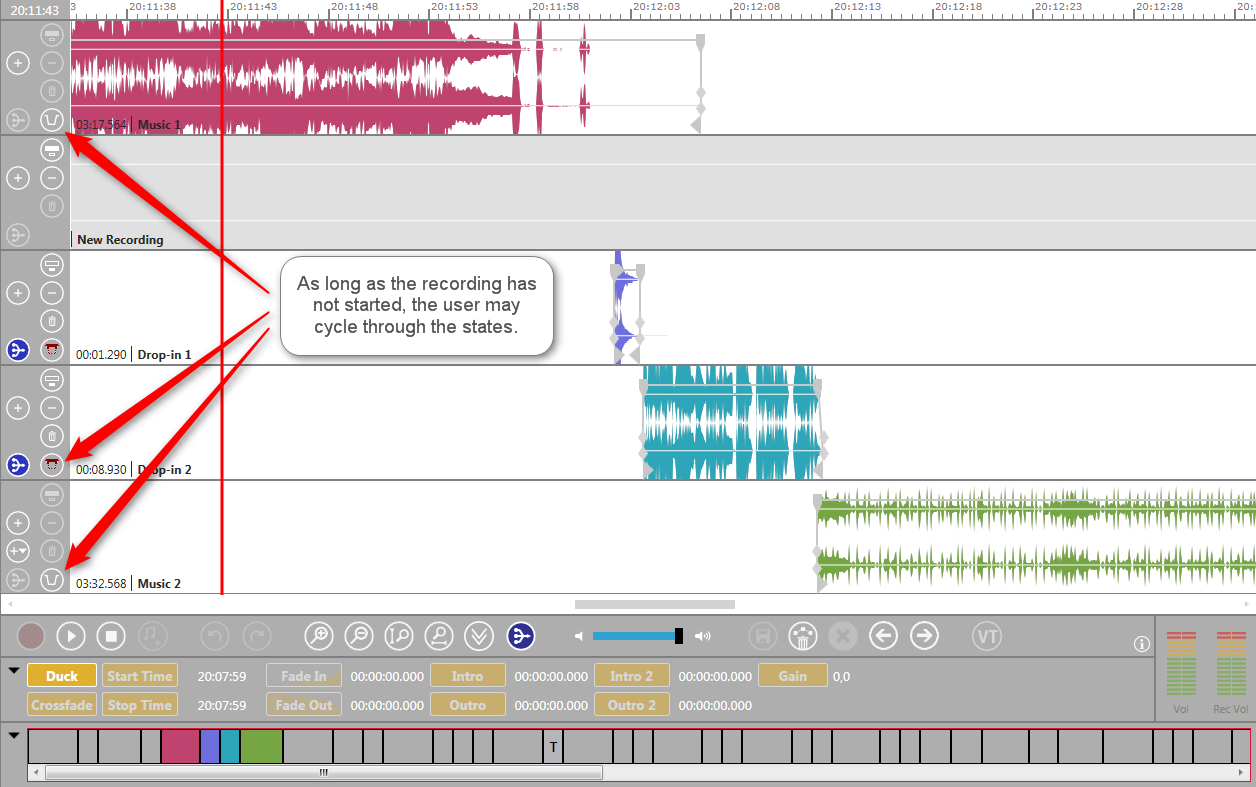
Task: Open add dropdown on Music 2 track
Action: coord(17,551)
